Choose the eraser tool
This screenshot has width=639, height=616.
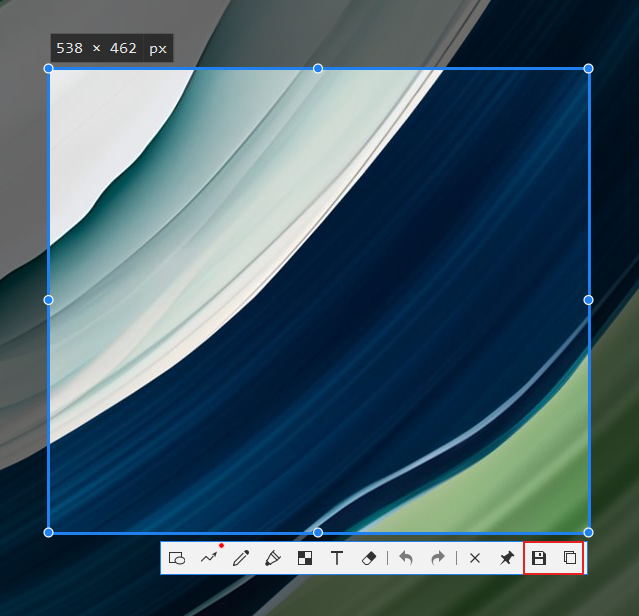(x=369, y=558)
